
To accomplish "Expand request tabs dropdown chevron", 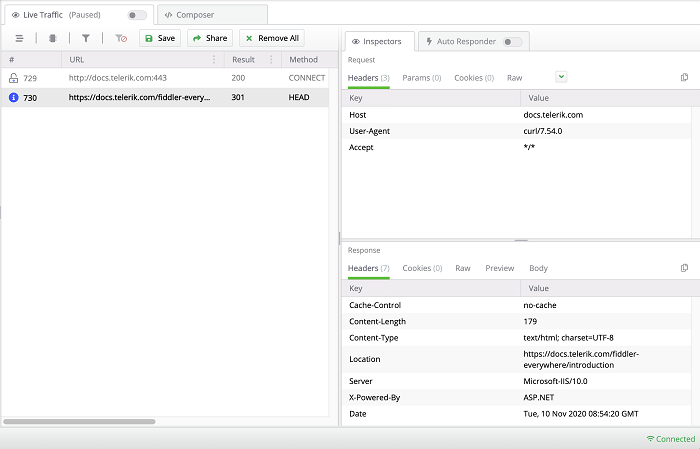I will (561, 77).
